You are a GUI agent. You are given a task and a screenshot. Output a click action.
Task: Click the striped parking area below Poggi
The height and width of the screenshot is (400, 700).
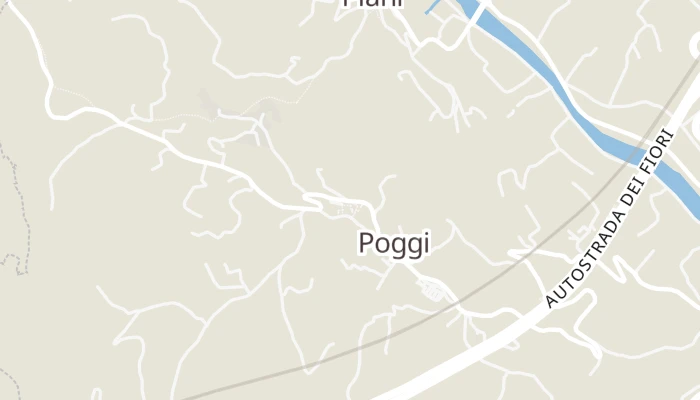coord(432,290)
